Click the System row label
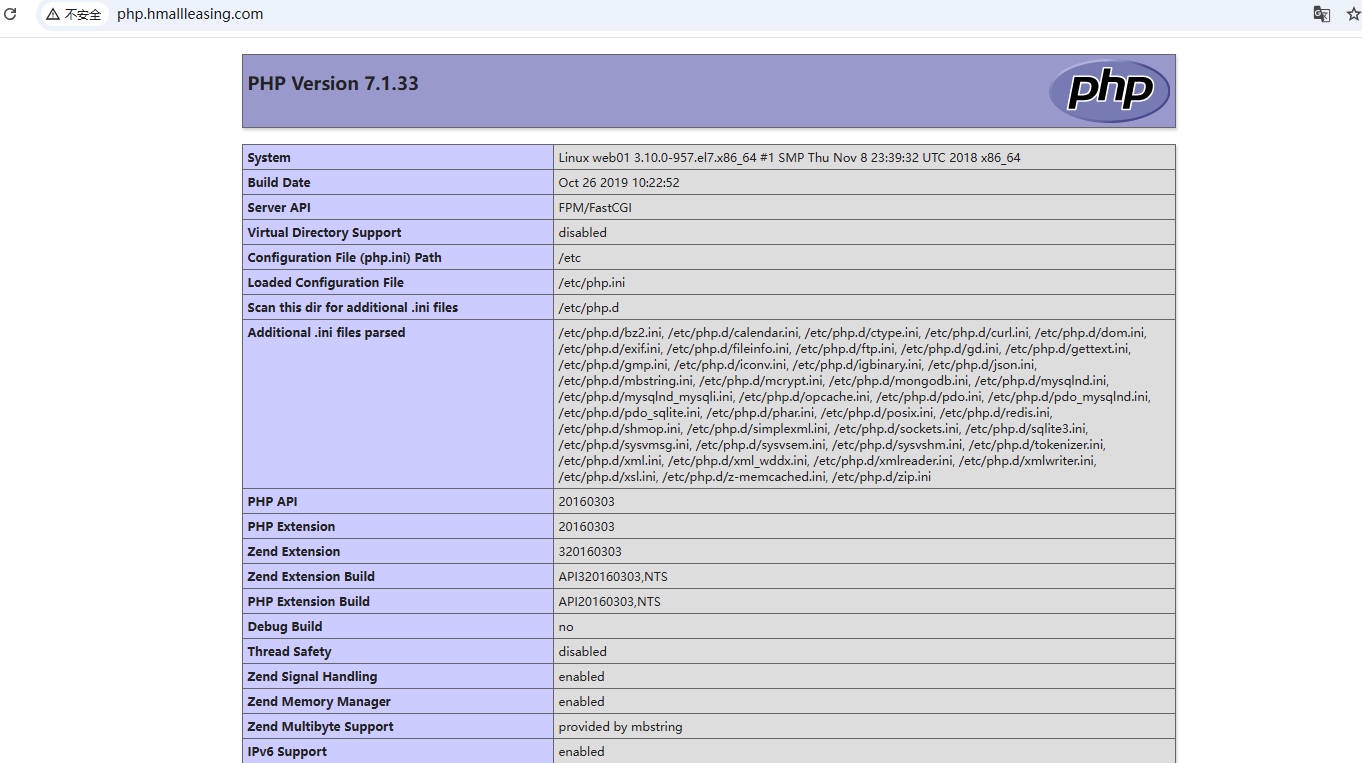 (x=269, y=158)
